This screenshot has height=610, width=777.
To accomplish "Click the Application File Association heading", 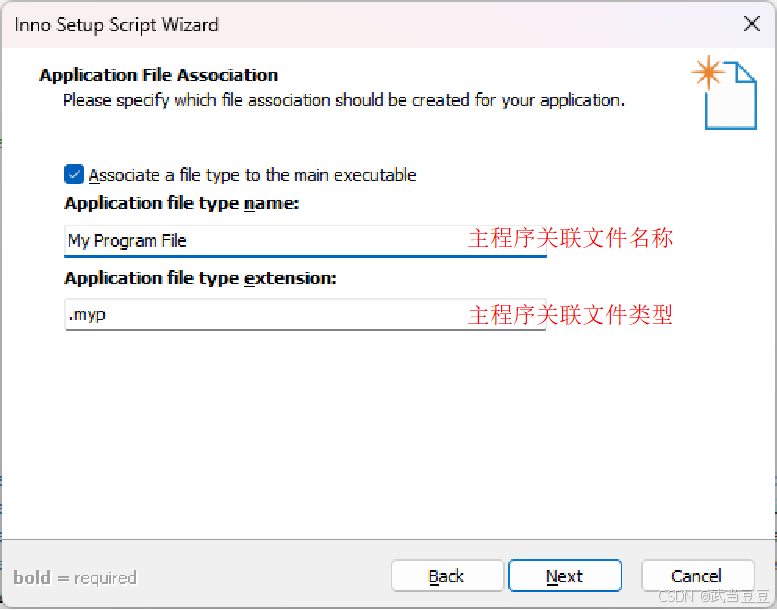I will pos(159,75).
